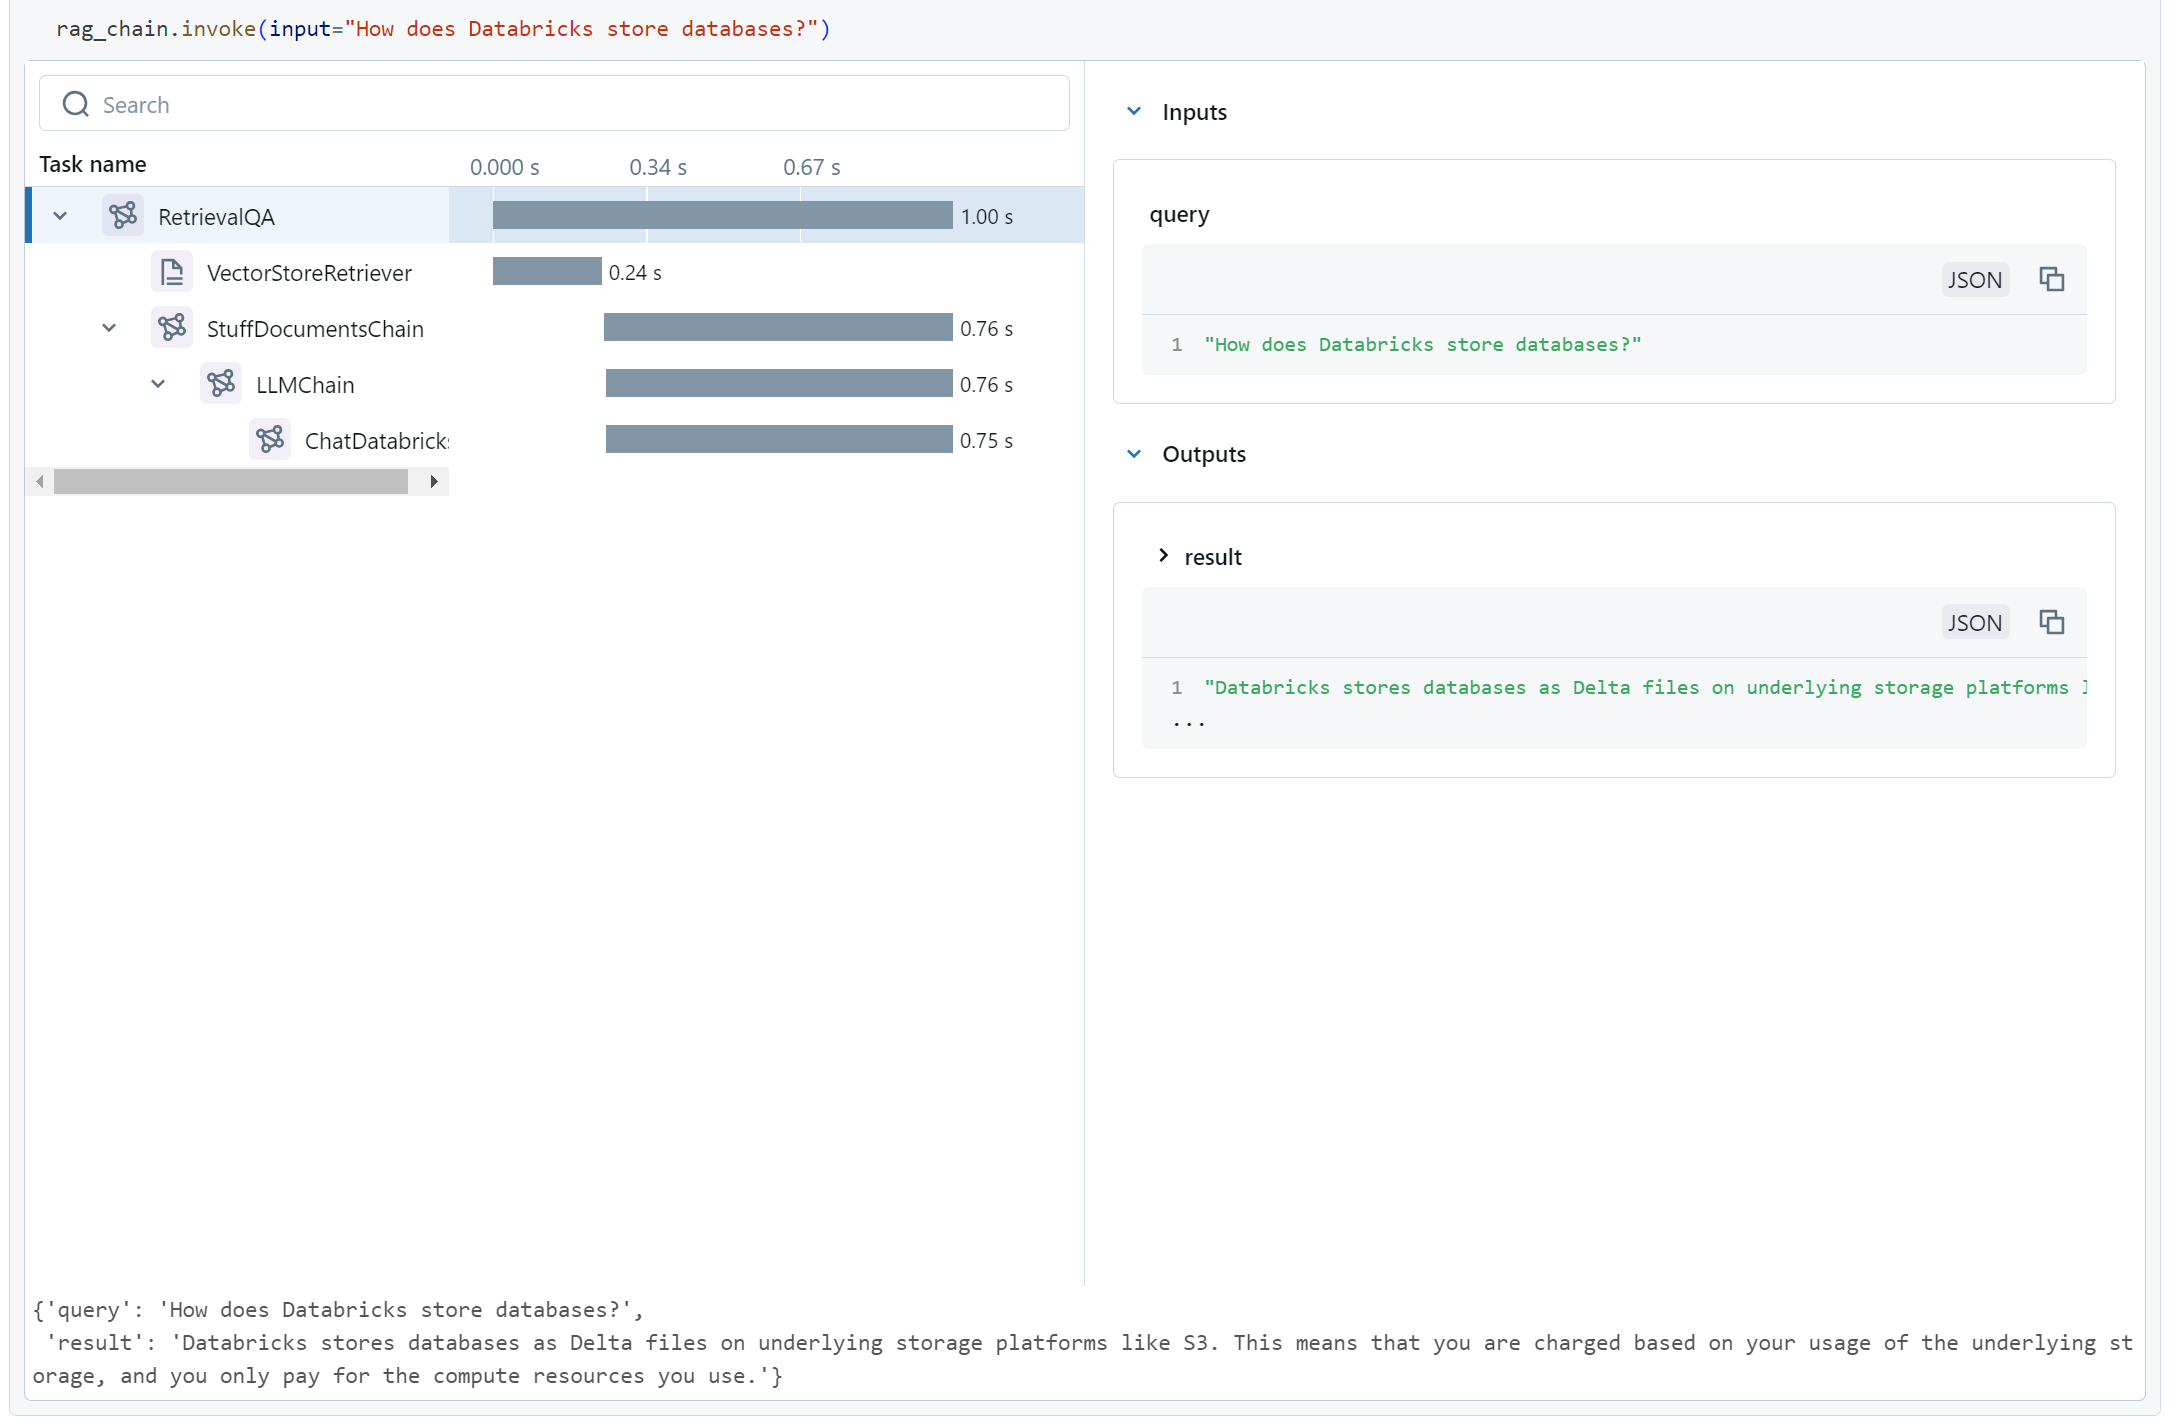The image size is (2172, 1427).
Task: Collapse the RetrievalQA tree node
Action: [60, 216]
